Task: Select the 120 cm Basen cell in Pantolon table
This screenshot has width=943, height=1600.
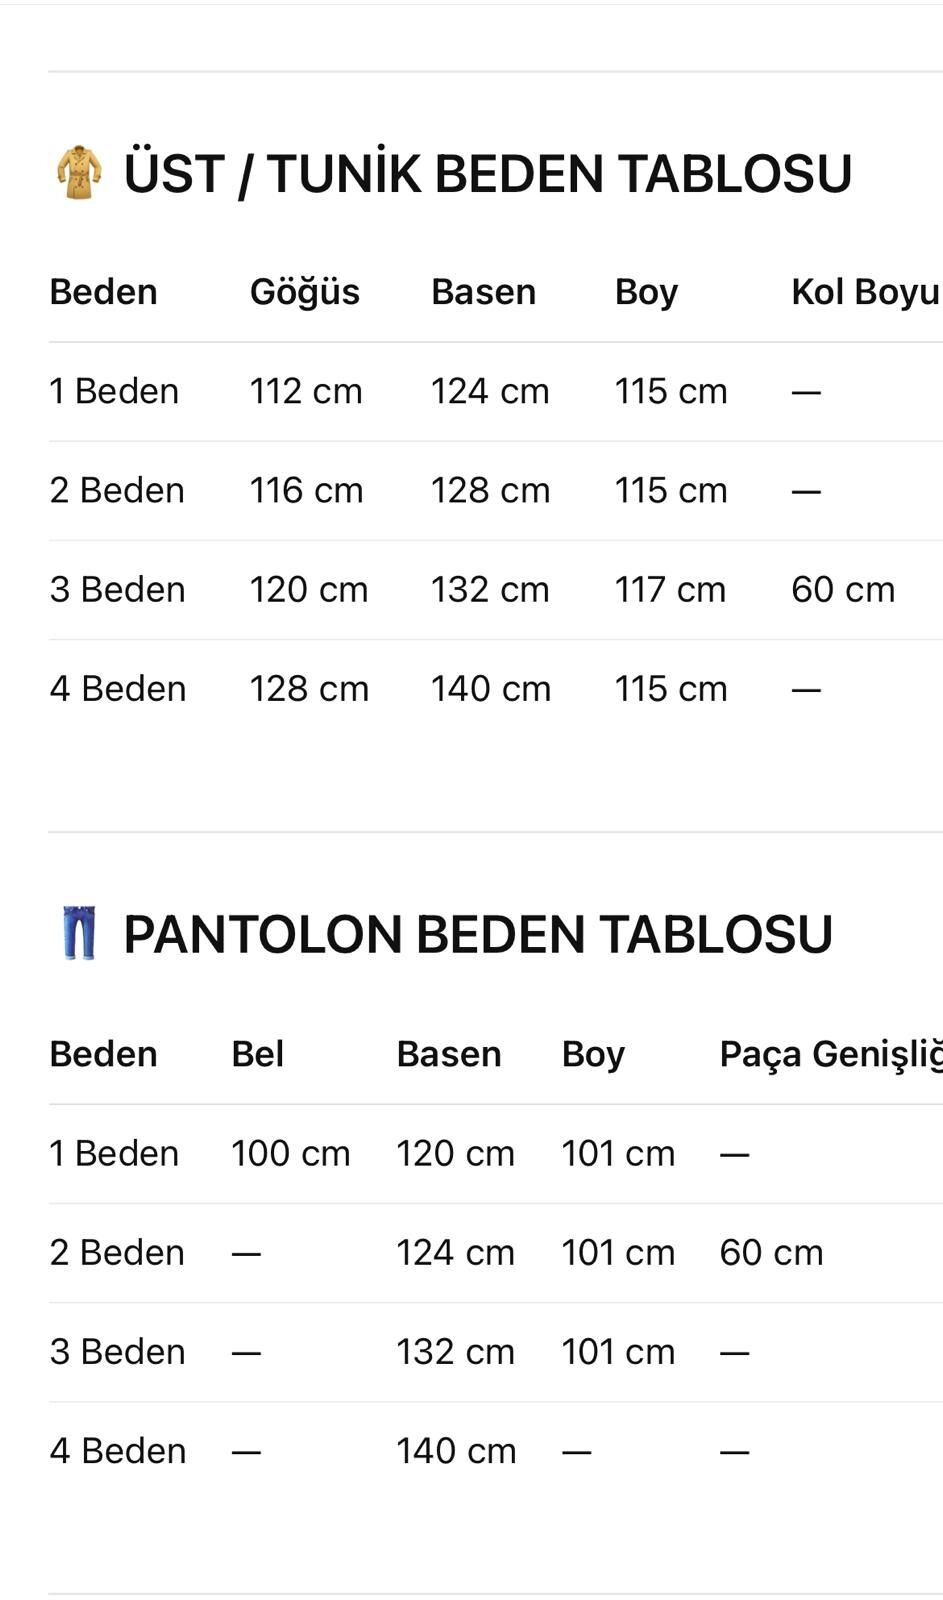Action: (x=455, y=1153)
